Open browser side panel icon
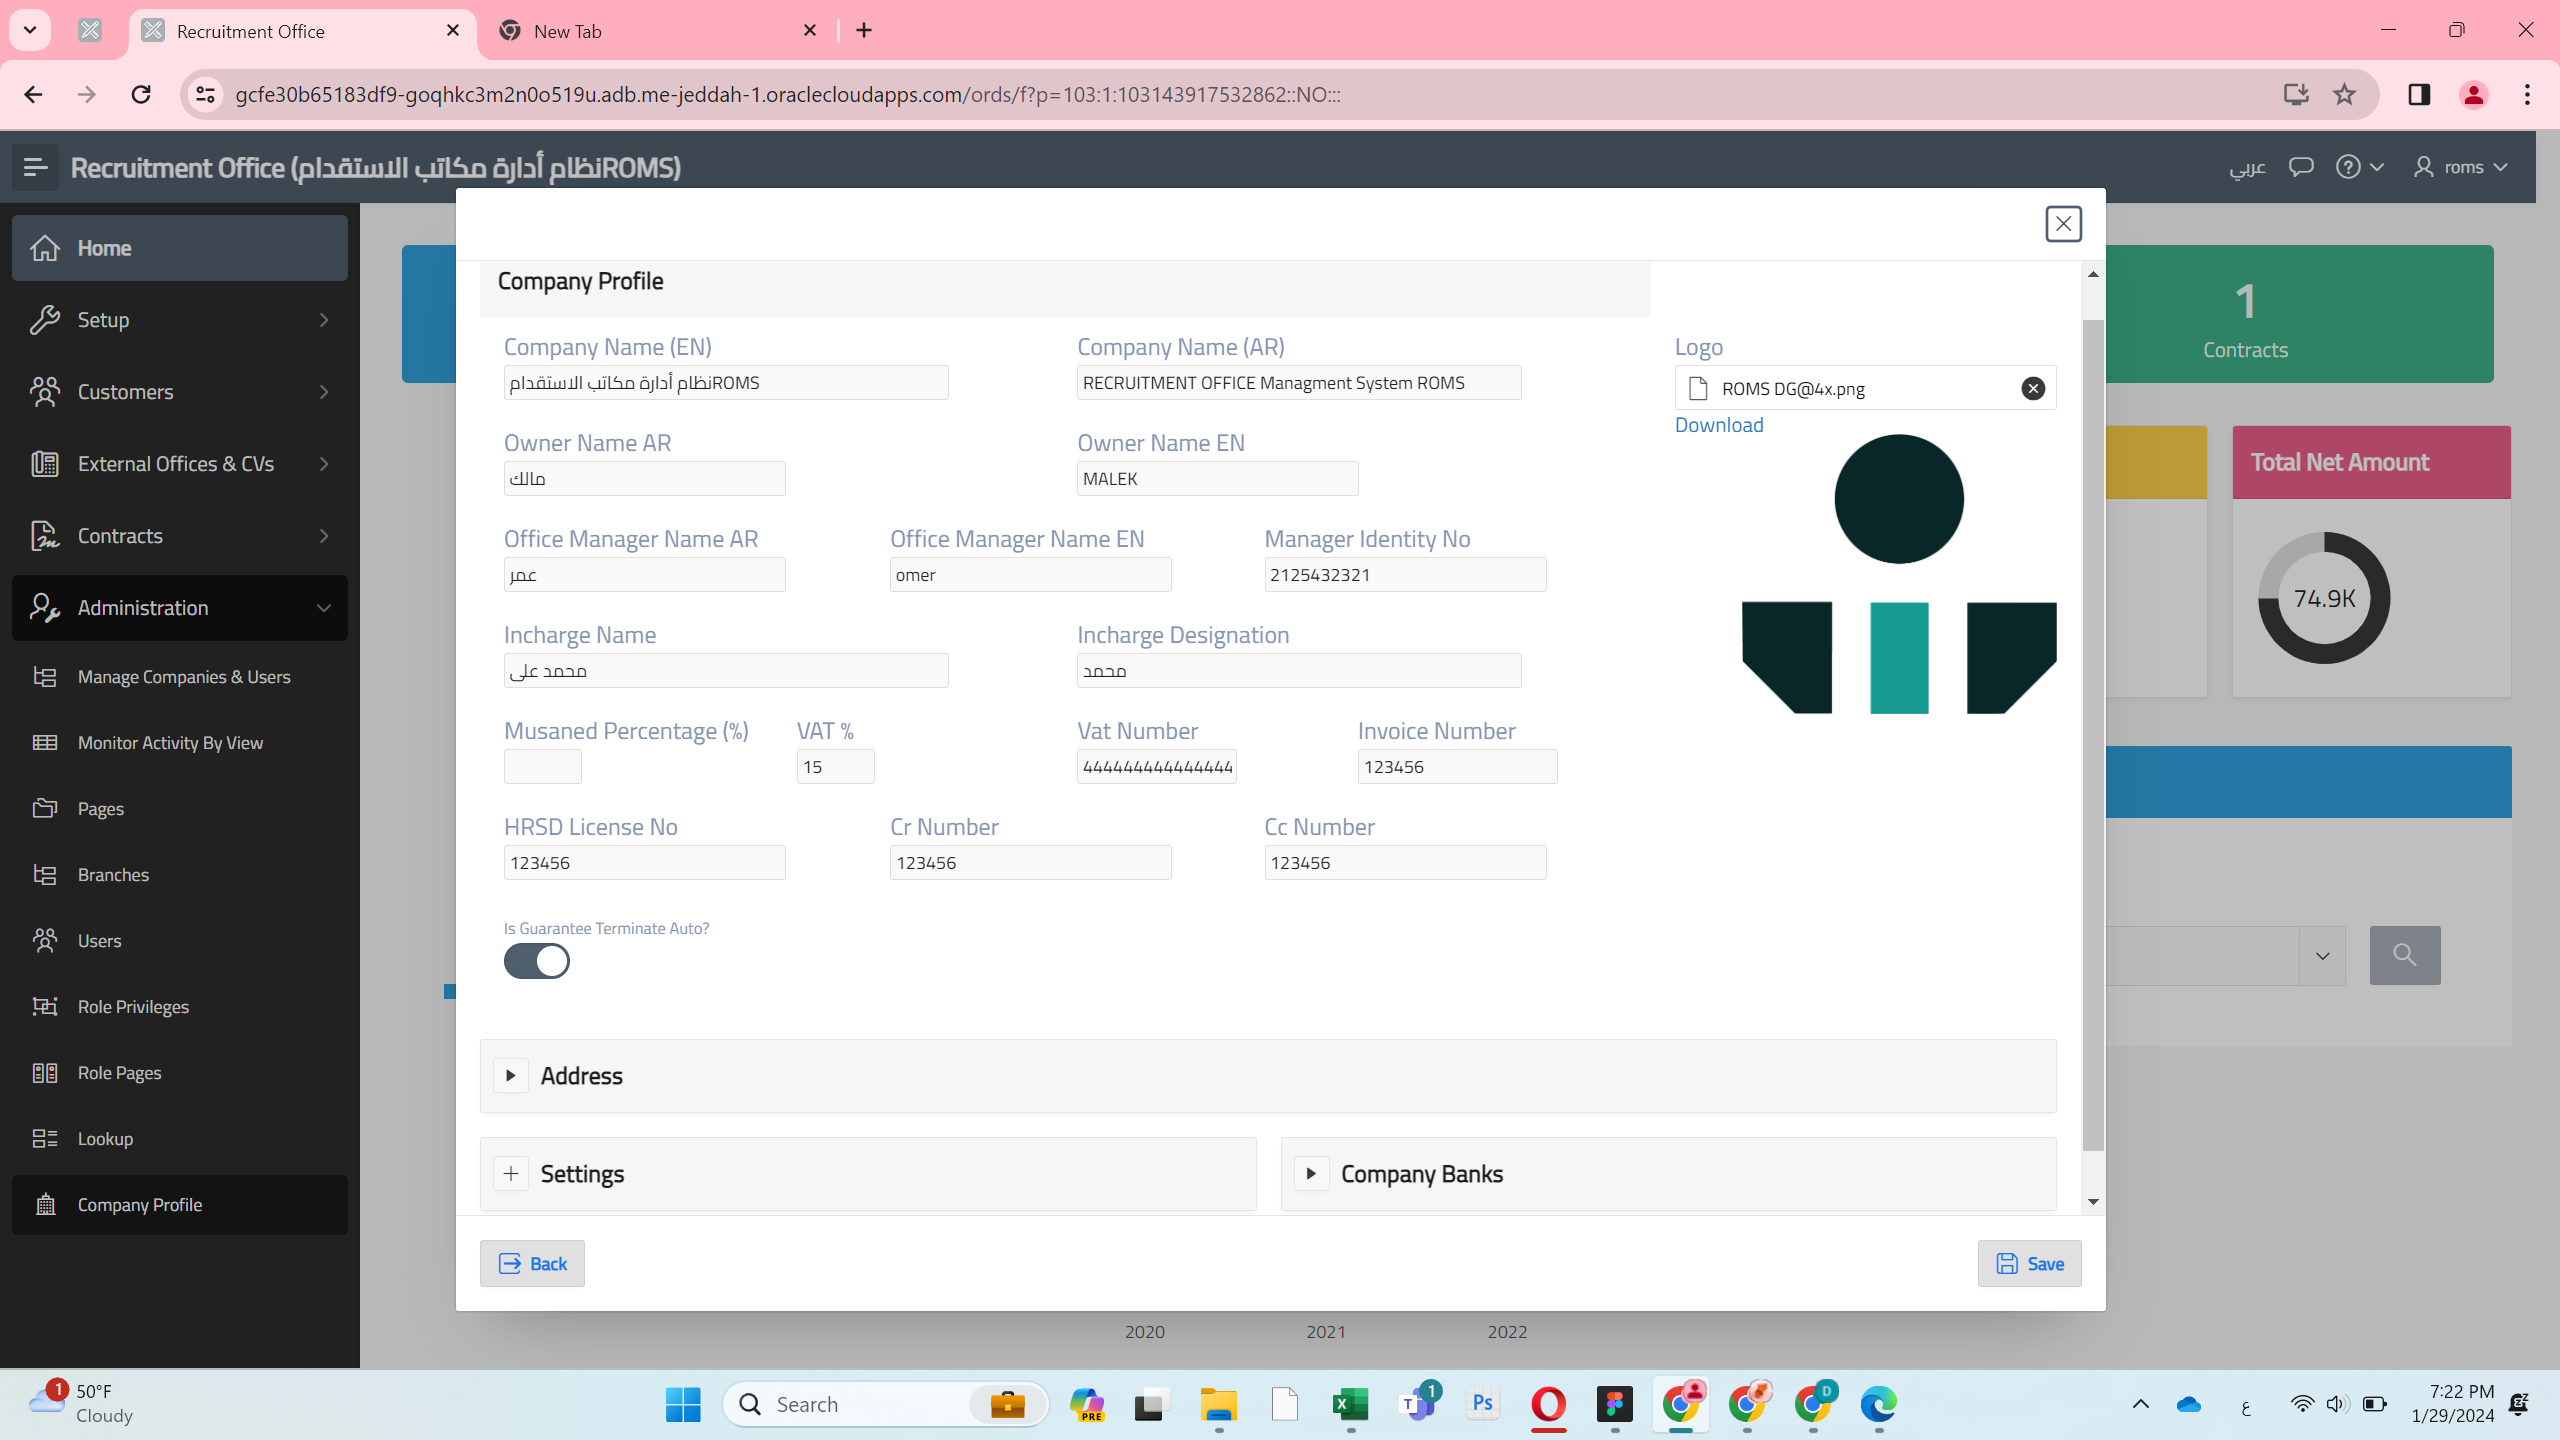The image size is (2560, 1440). [2419, 94]
